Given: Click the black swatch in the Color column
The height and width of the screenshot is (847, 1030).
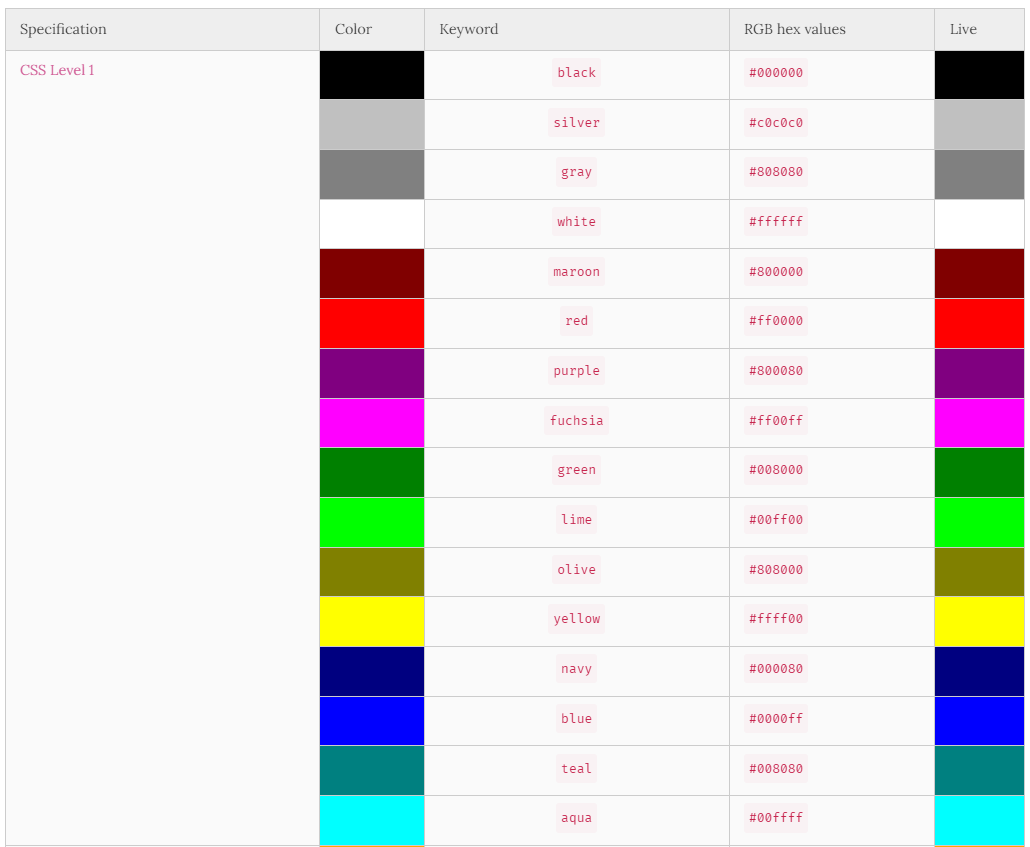Looking at the screenshot, I should pyautogui.click(x=372, y=75).
